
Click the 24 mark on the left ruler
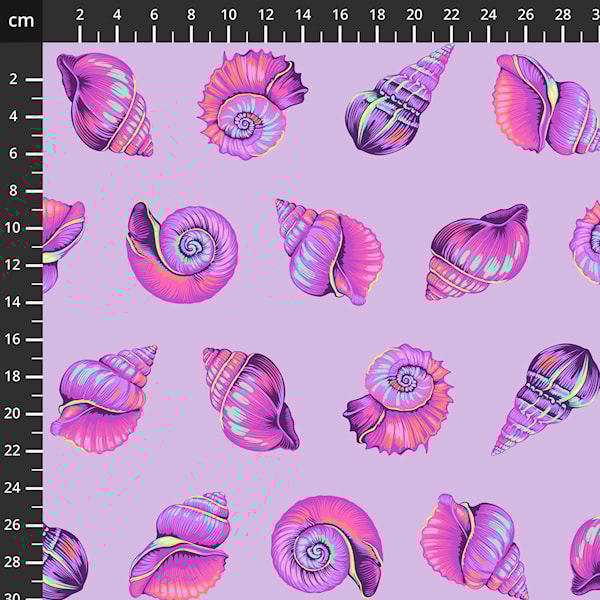(16, 488)
